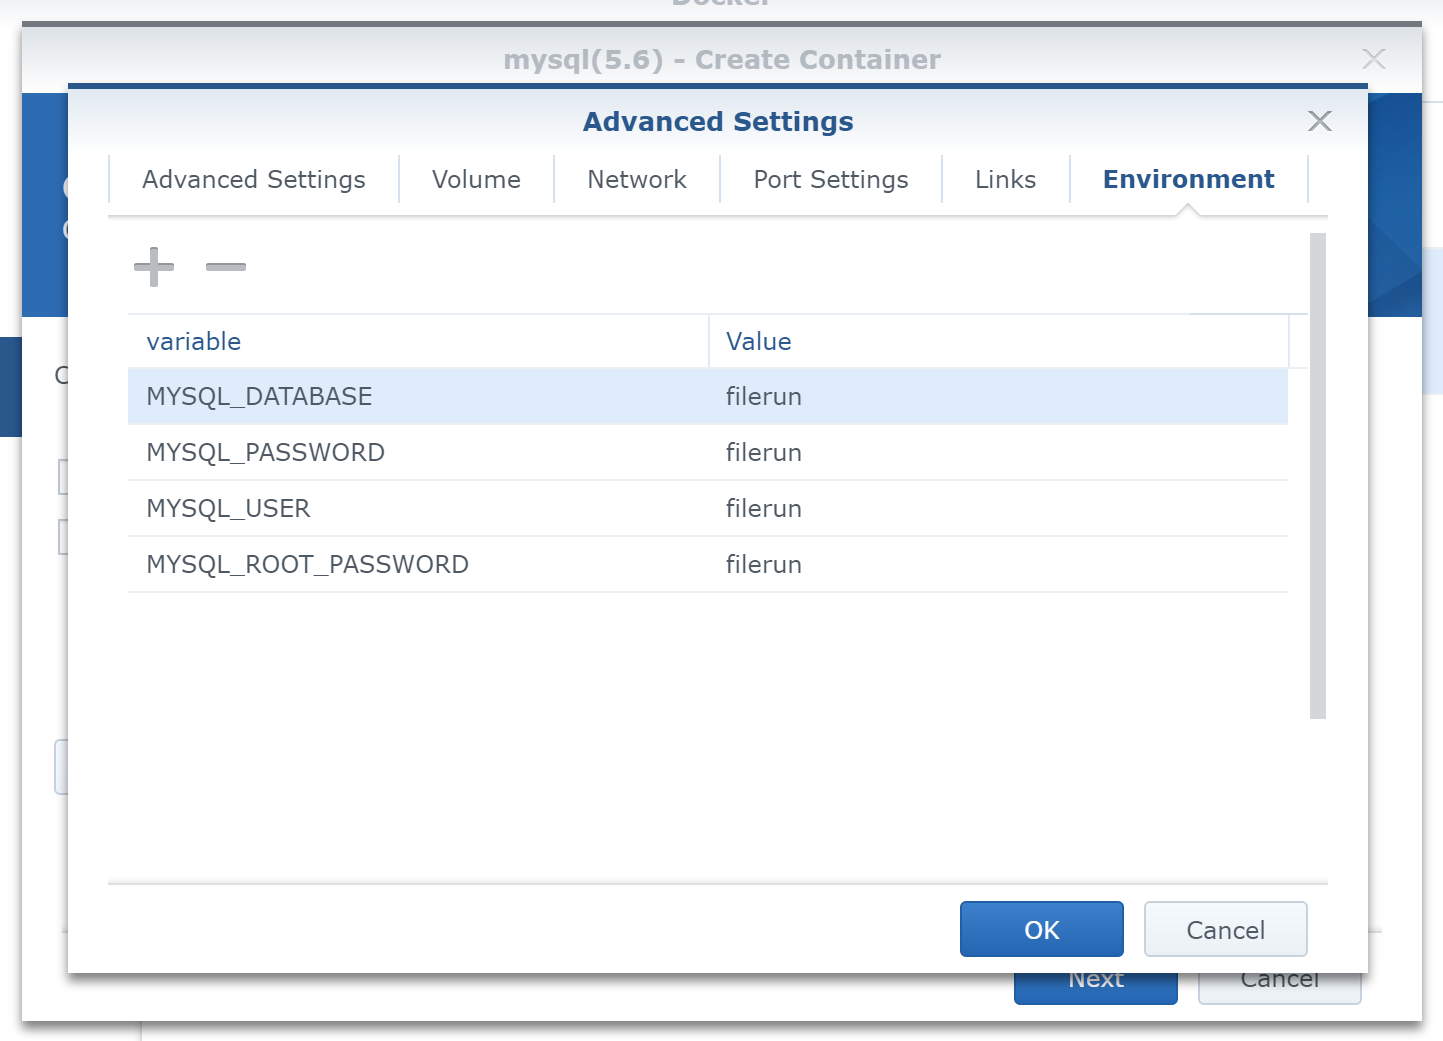Click the environment list vertical scrollbar

pyautogui.click(x=1317, y=476)
